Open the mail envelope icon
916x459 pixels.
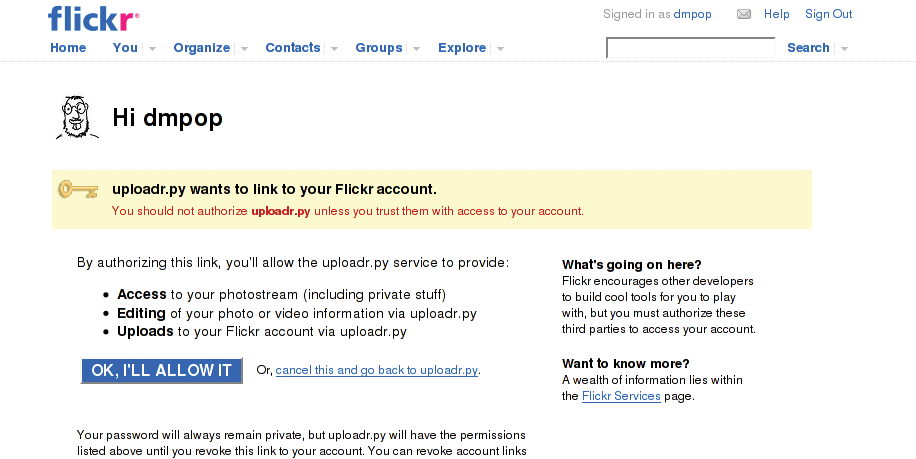pos(744,15)
